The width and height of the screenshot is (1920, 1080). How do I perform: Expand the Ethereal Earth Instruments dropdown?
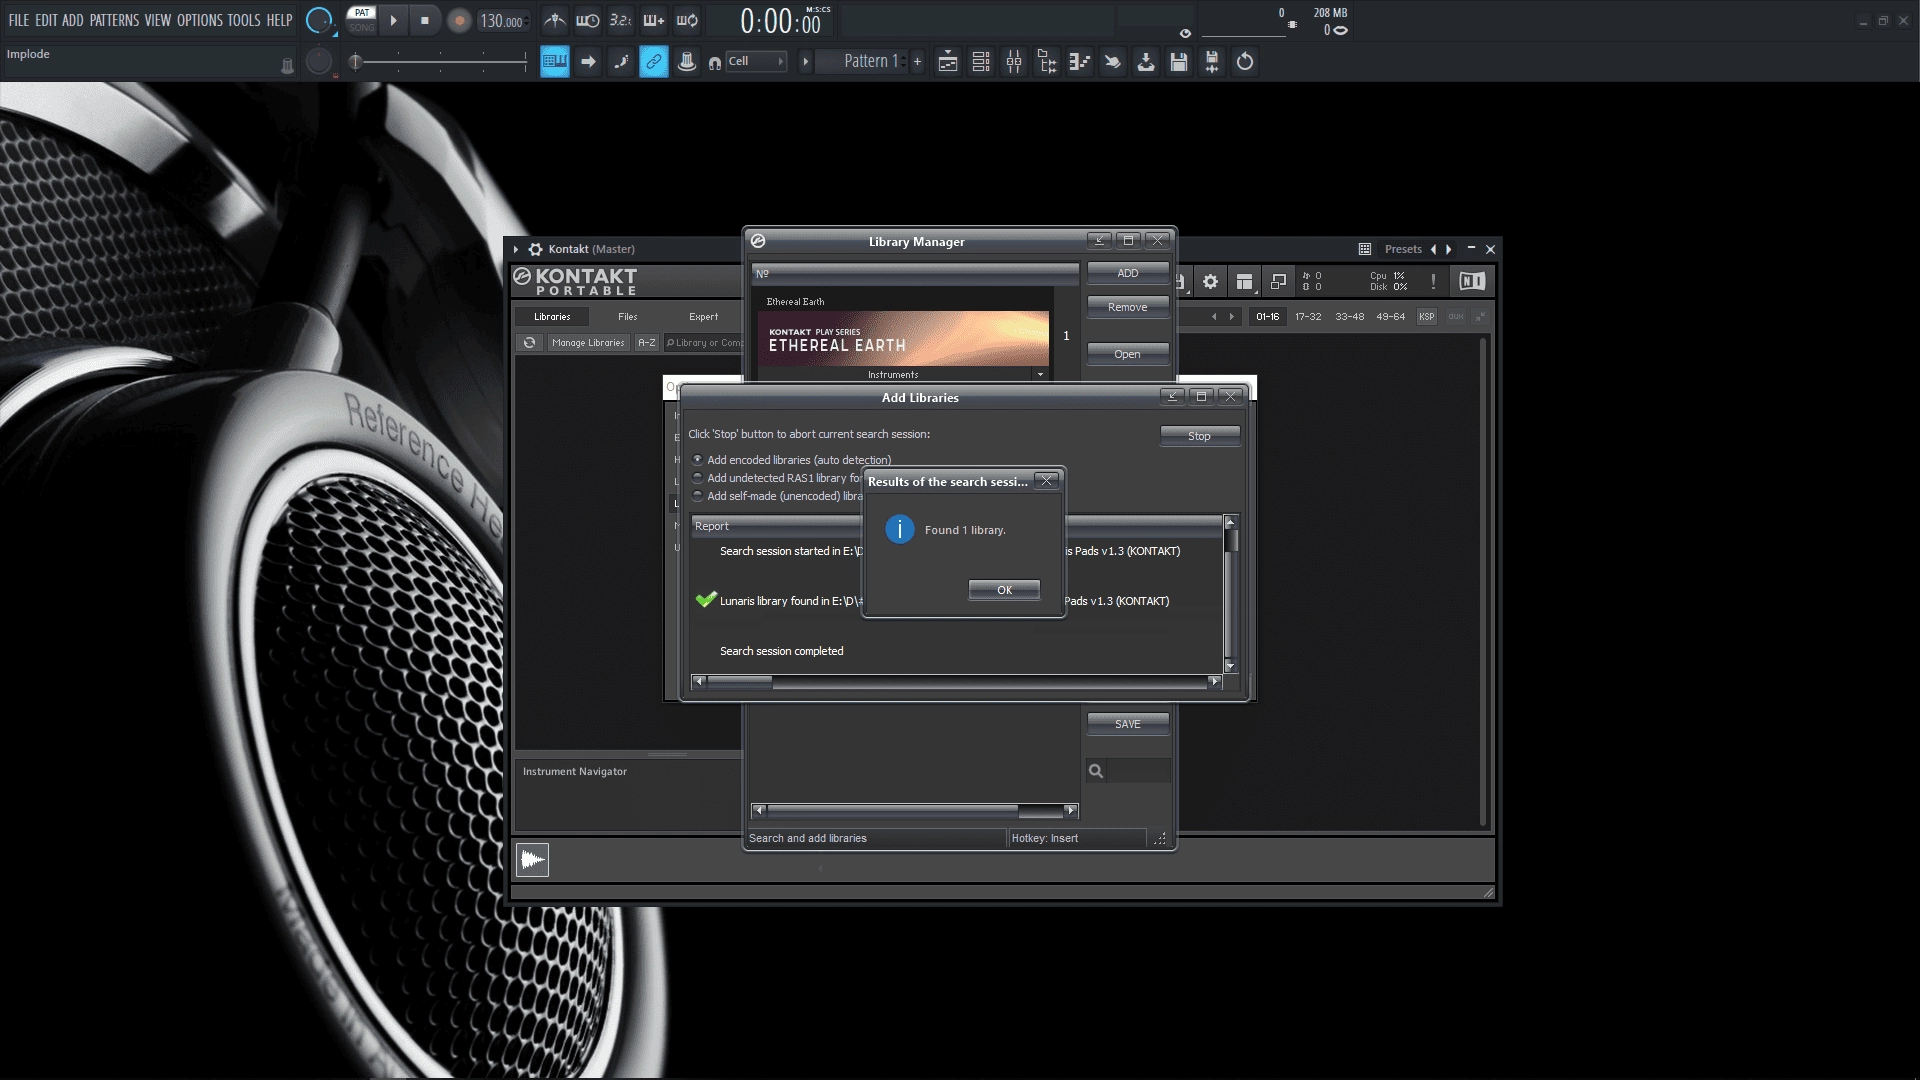coord(1041,375)
